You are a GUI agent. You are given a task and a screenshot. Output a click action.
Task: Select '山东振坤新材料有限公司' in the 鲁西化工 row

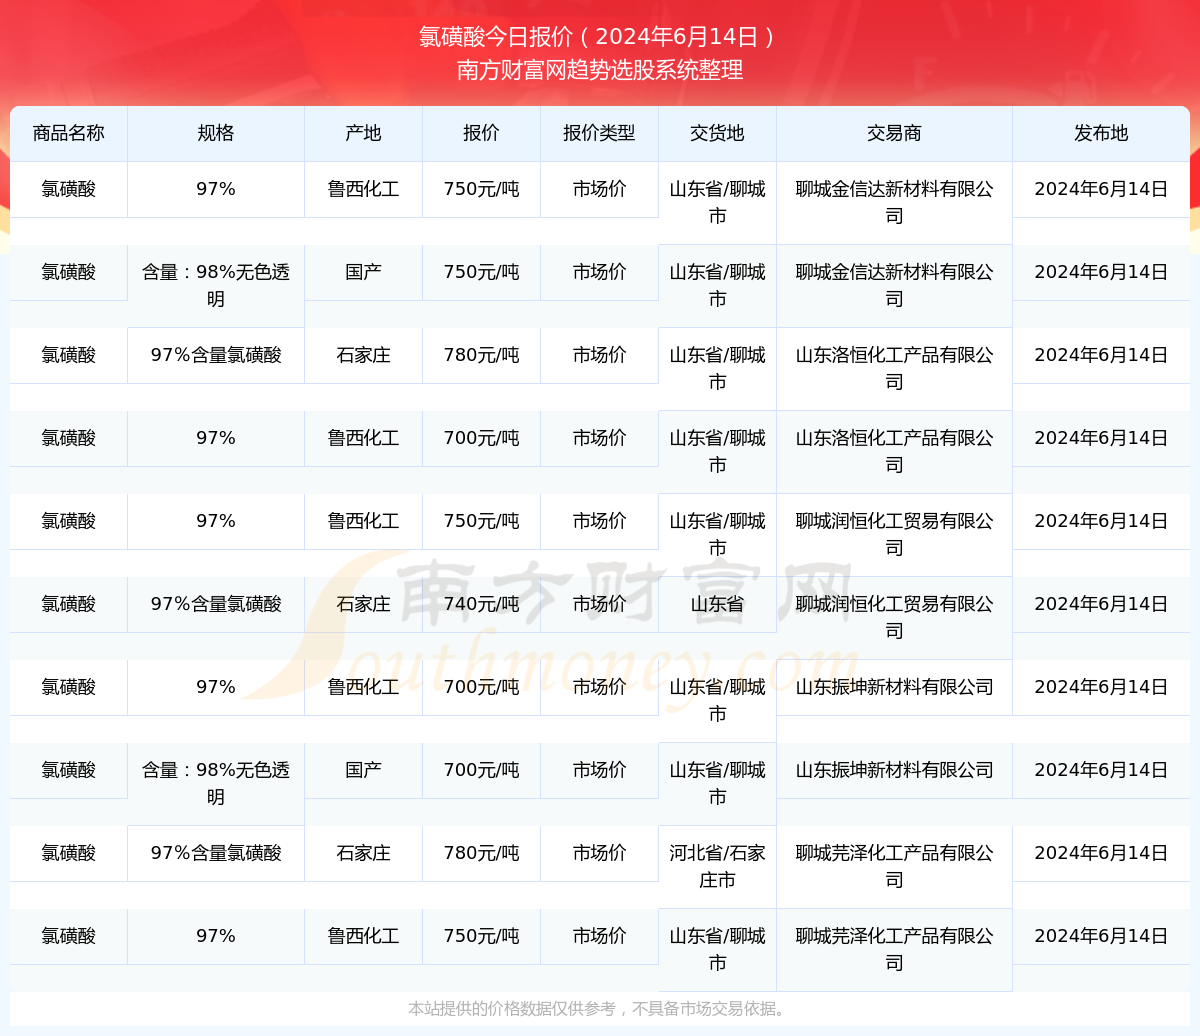894,687
